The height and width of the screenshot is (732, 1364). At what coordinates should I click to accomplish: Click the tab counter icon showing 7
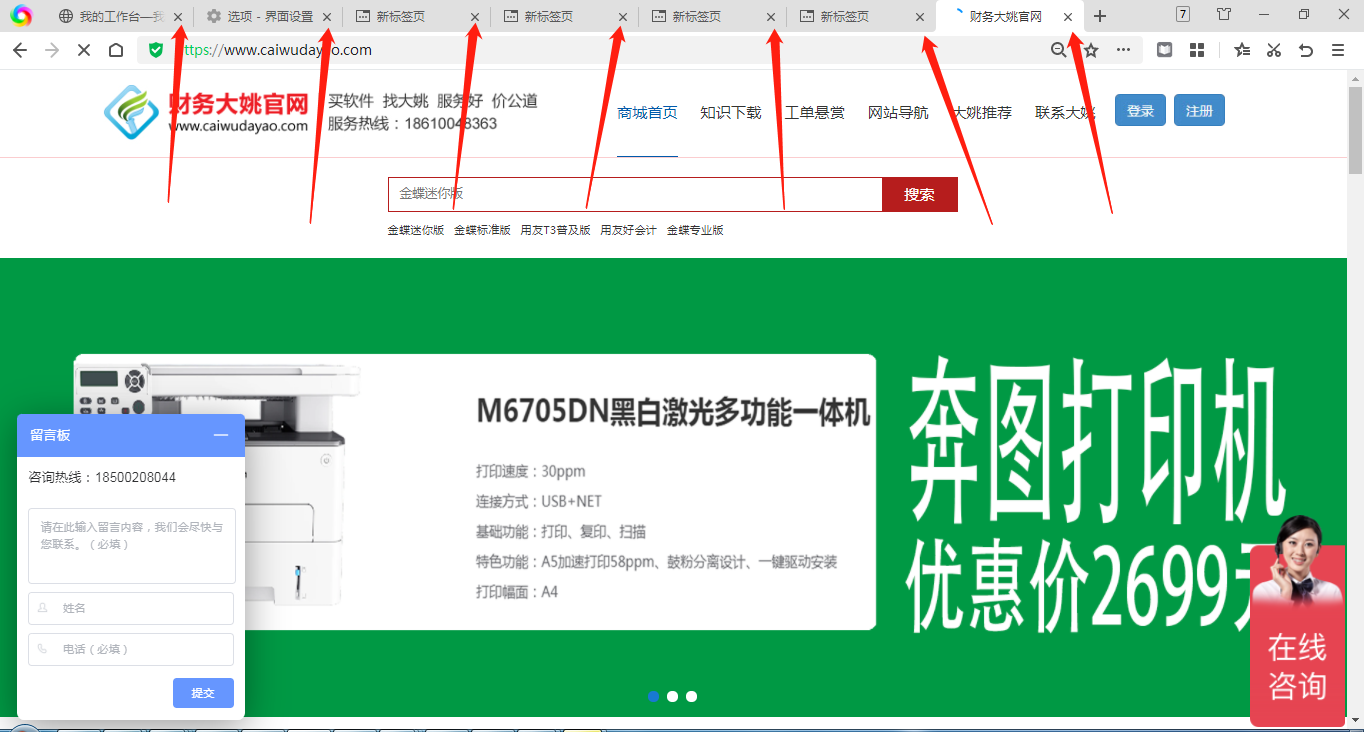coord(1183,14)
